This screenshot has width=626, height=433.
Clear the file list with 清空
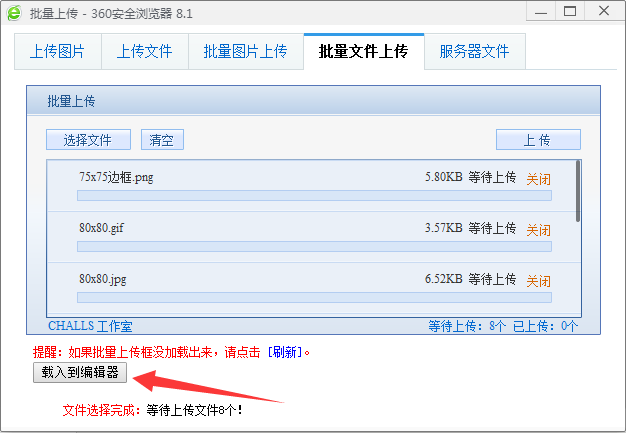pos(161,140)
